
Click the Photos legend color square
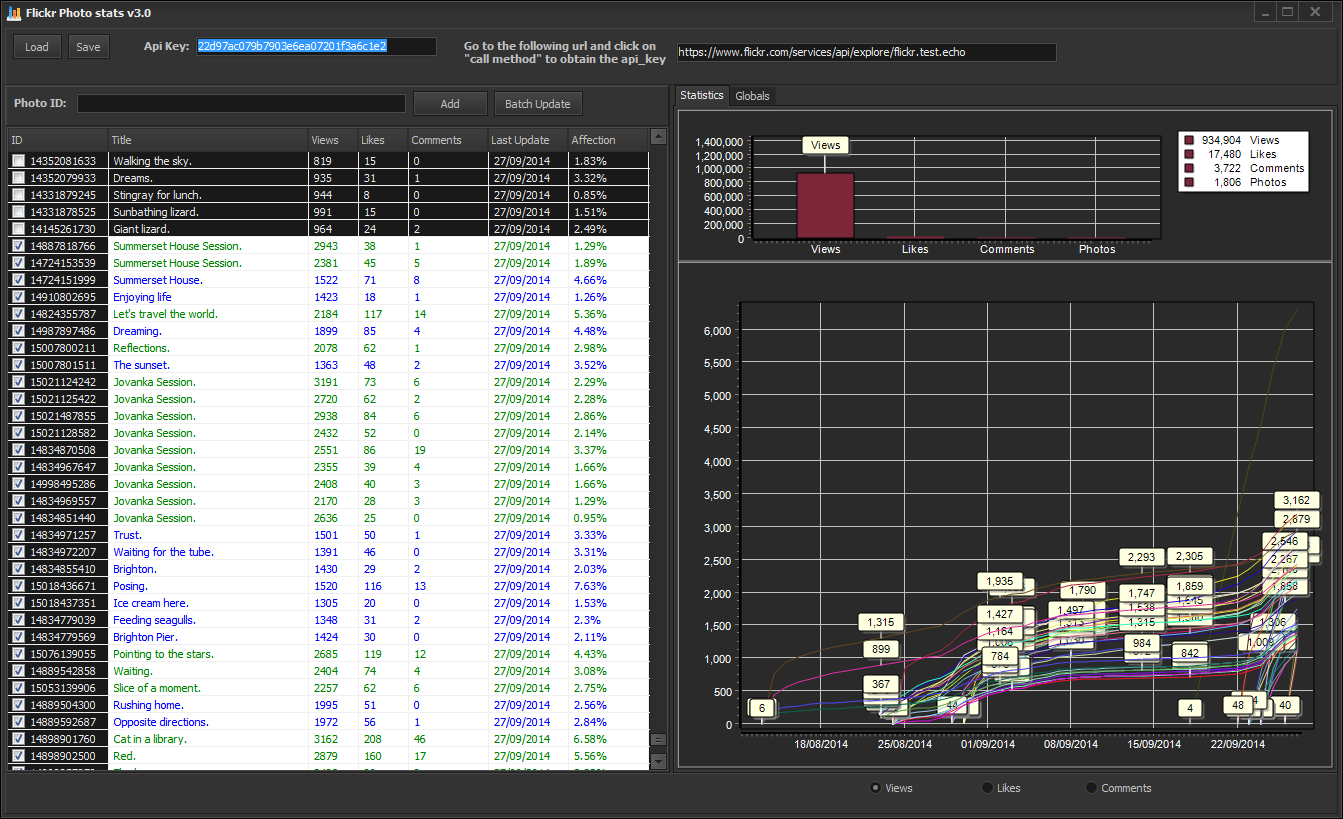1188,183
